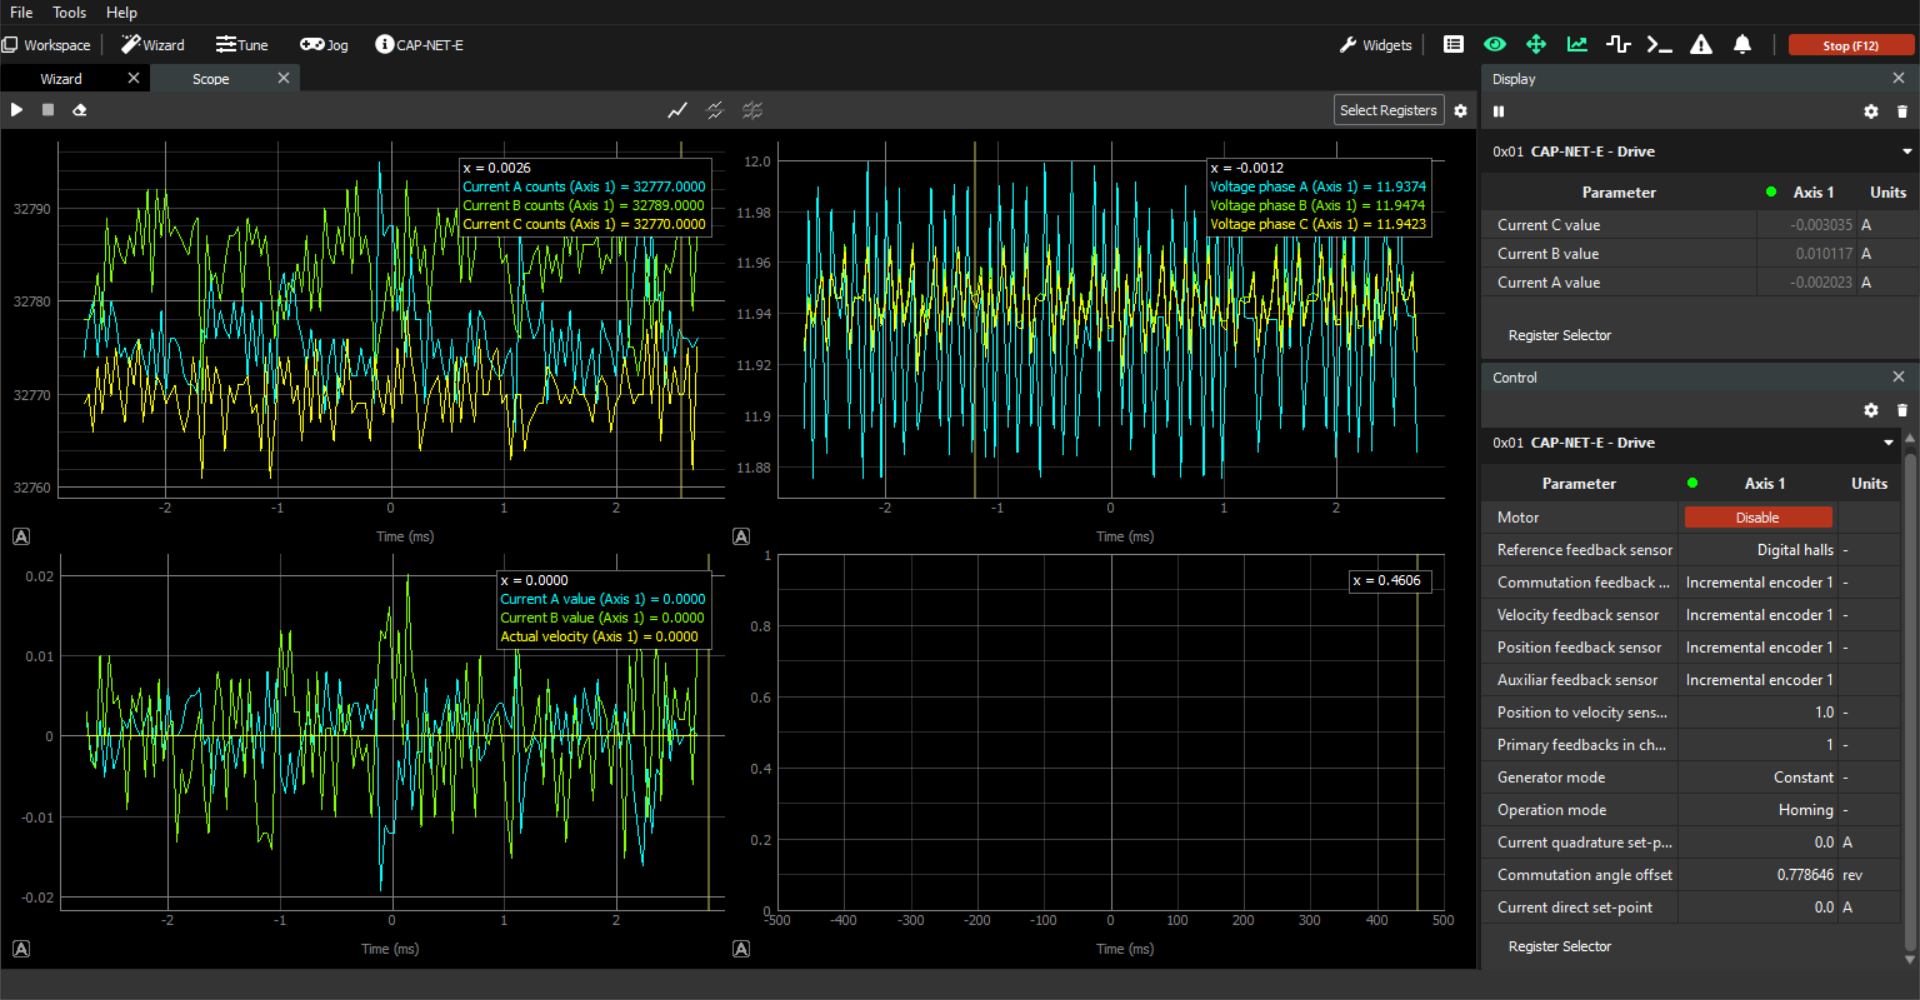
Task: Open the terminal prompt icon in toolbar
Action: 1659,45
